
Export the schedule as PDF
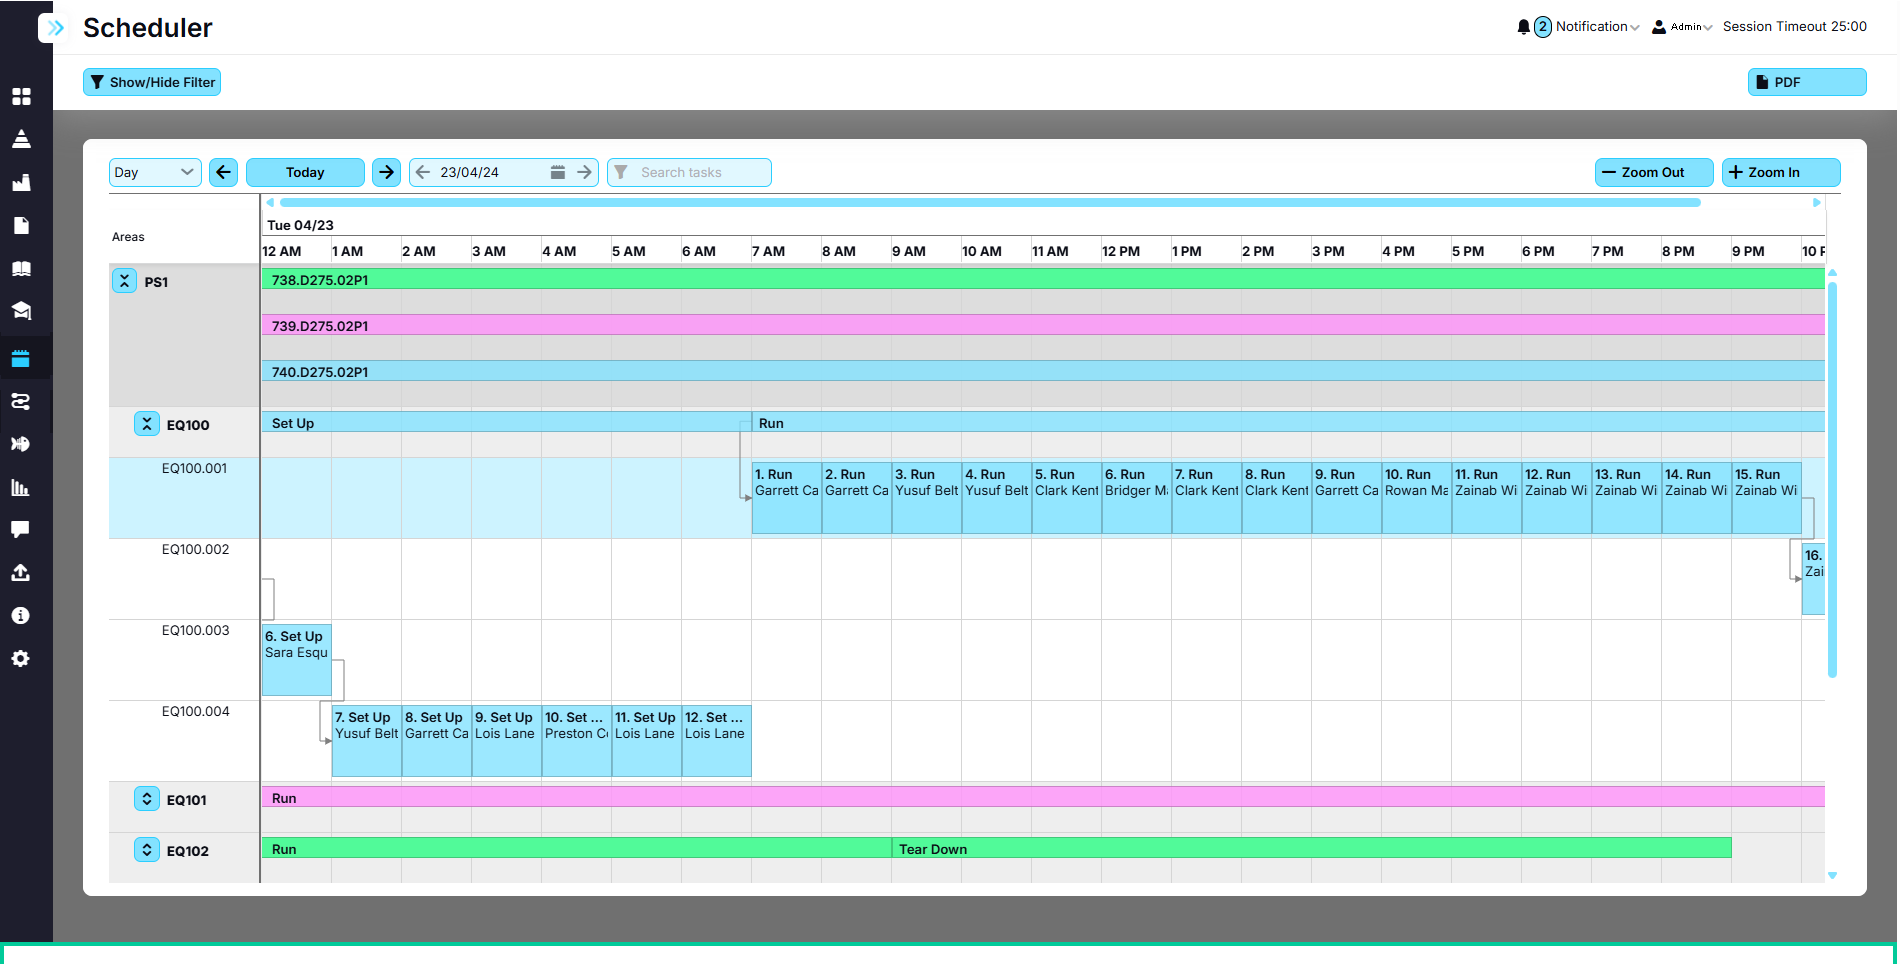coord(1807,82)
